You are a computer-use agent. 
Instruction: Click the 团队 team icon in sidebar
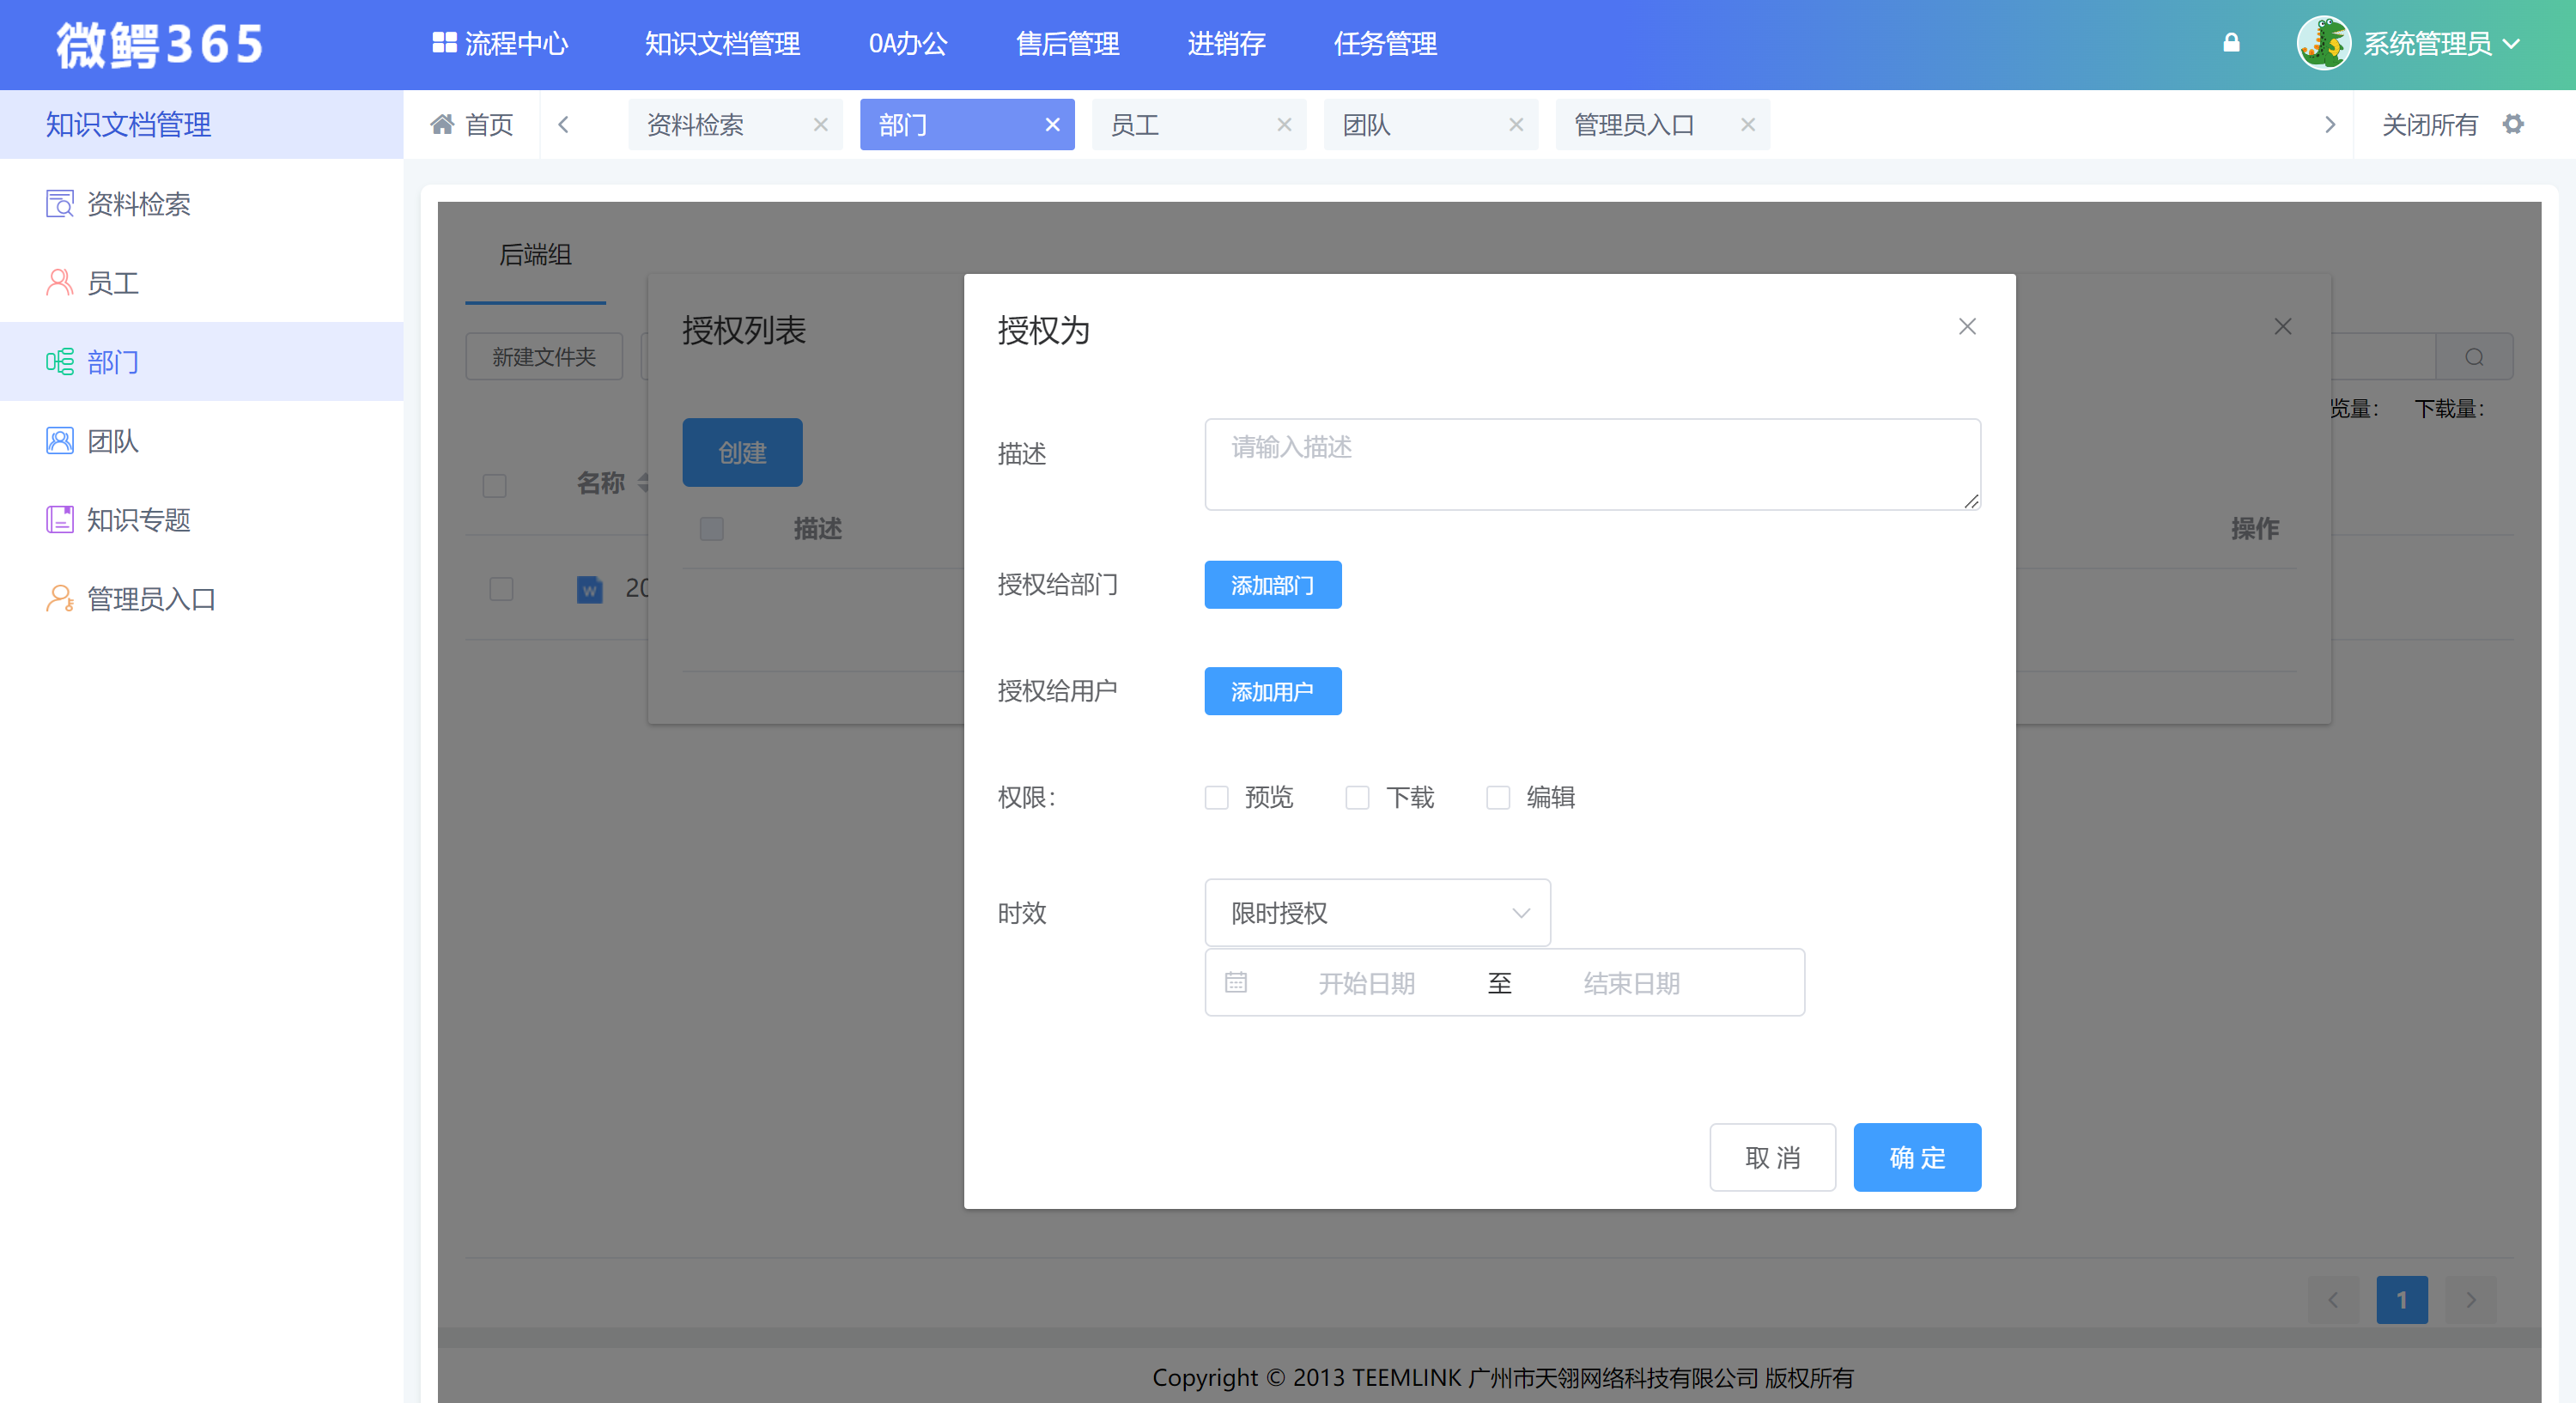point(59,440)
